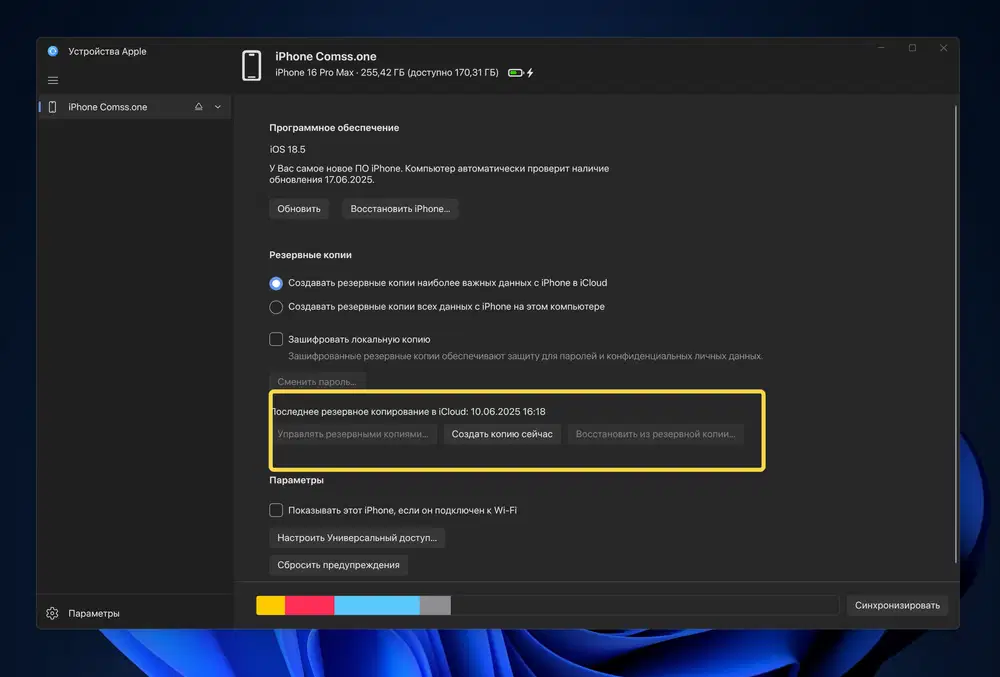Screen dimensions: 1000x677
Task: Minimize the Apple Devices window
Action: click(881, 48)
